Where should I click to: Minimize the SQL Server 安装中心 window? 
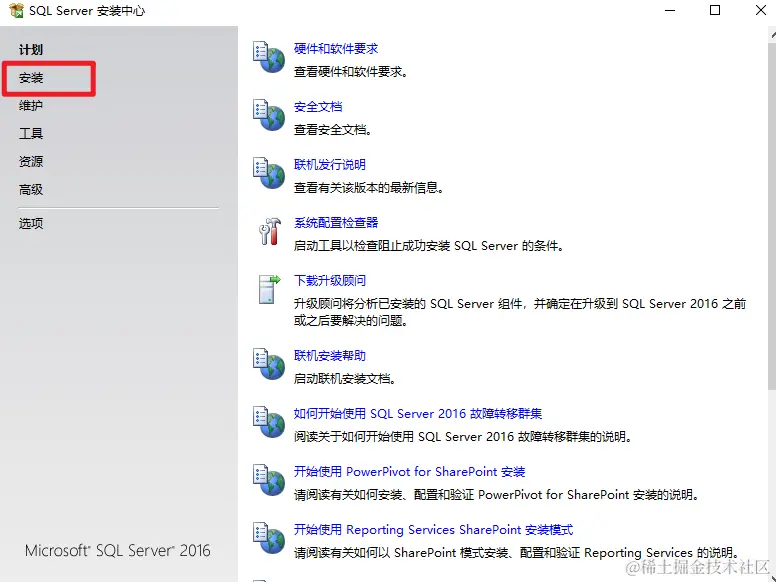[670, 10]
